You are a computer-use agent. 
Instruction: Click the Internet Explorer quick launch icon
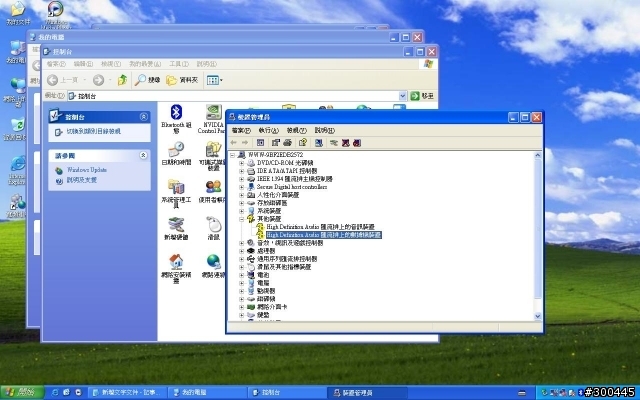55,393
